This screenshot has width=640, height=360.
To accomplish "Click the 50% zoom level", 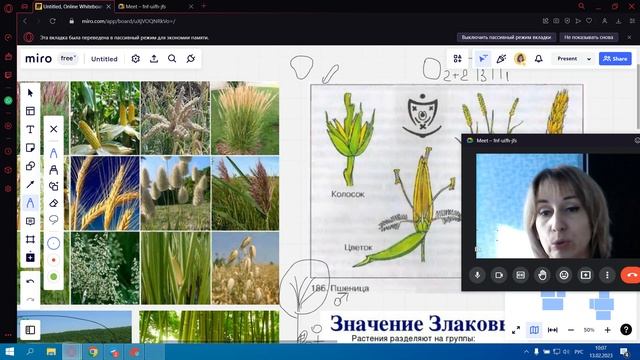I will click(x=589, y=330).
